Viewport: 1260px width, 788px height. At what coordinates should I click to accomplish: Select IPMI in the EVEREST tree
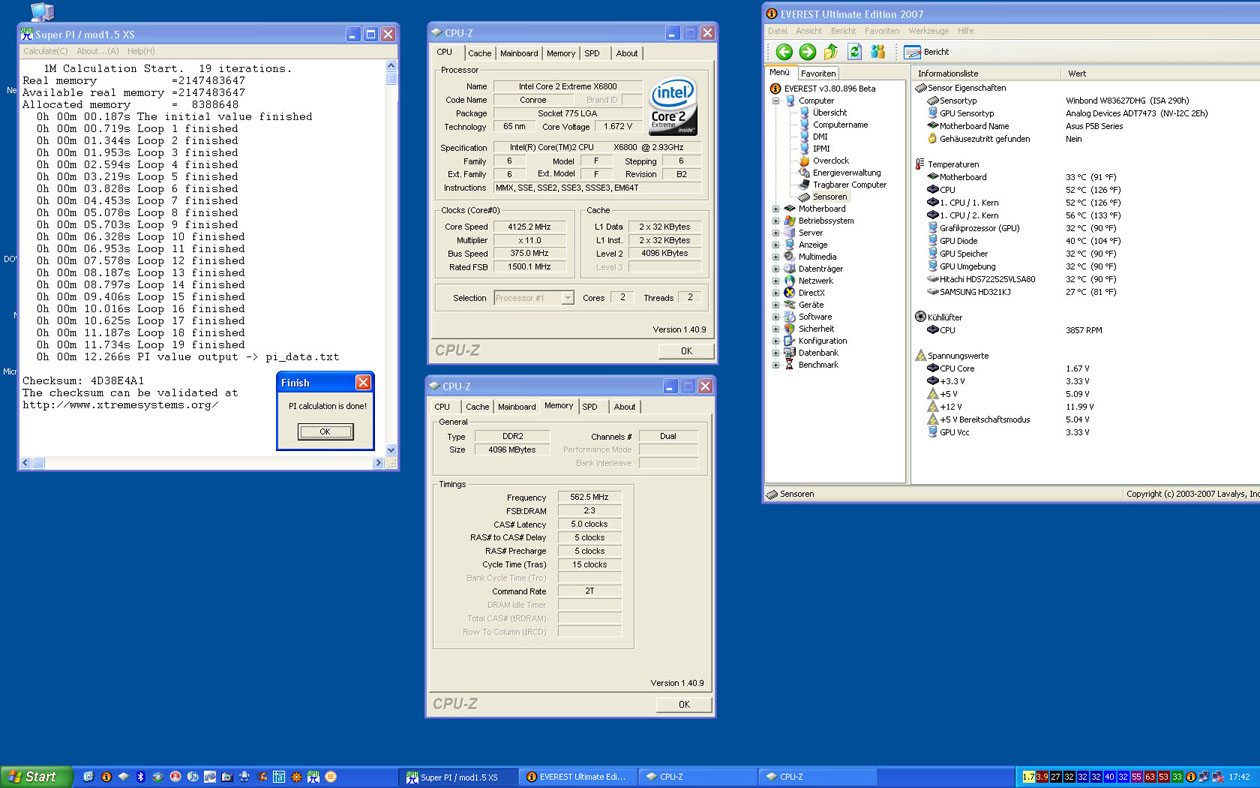click(821, 149)
